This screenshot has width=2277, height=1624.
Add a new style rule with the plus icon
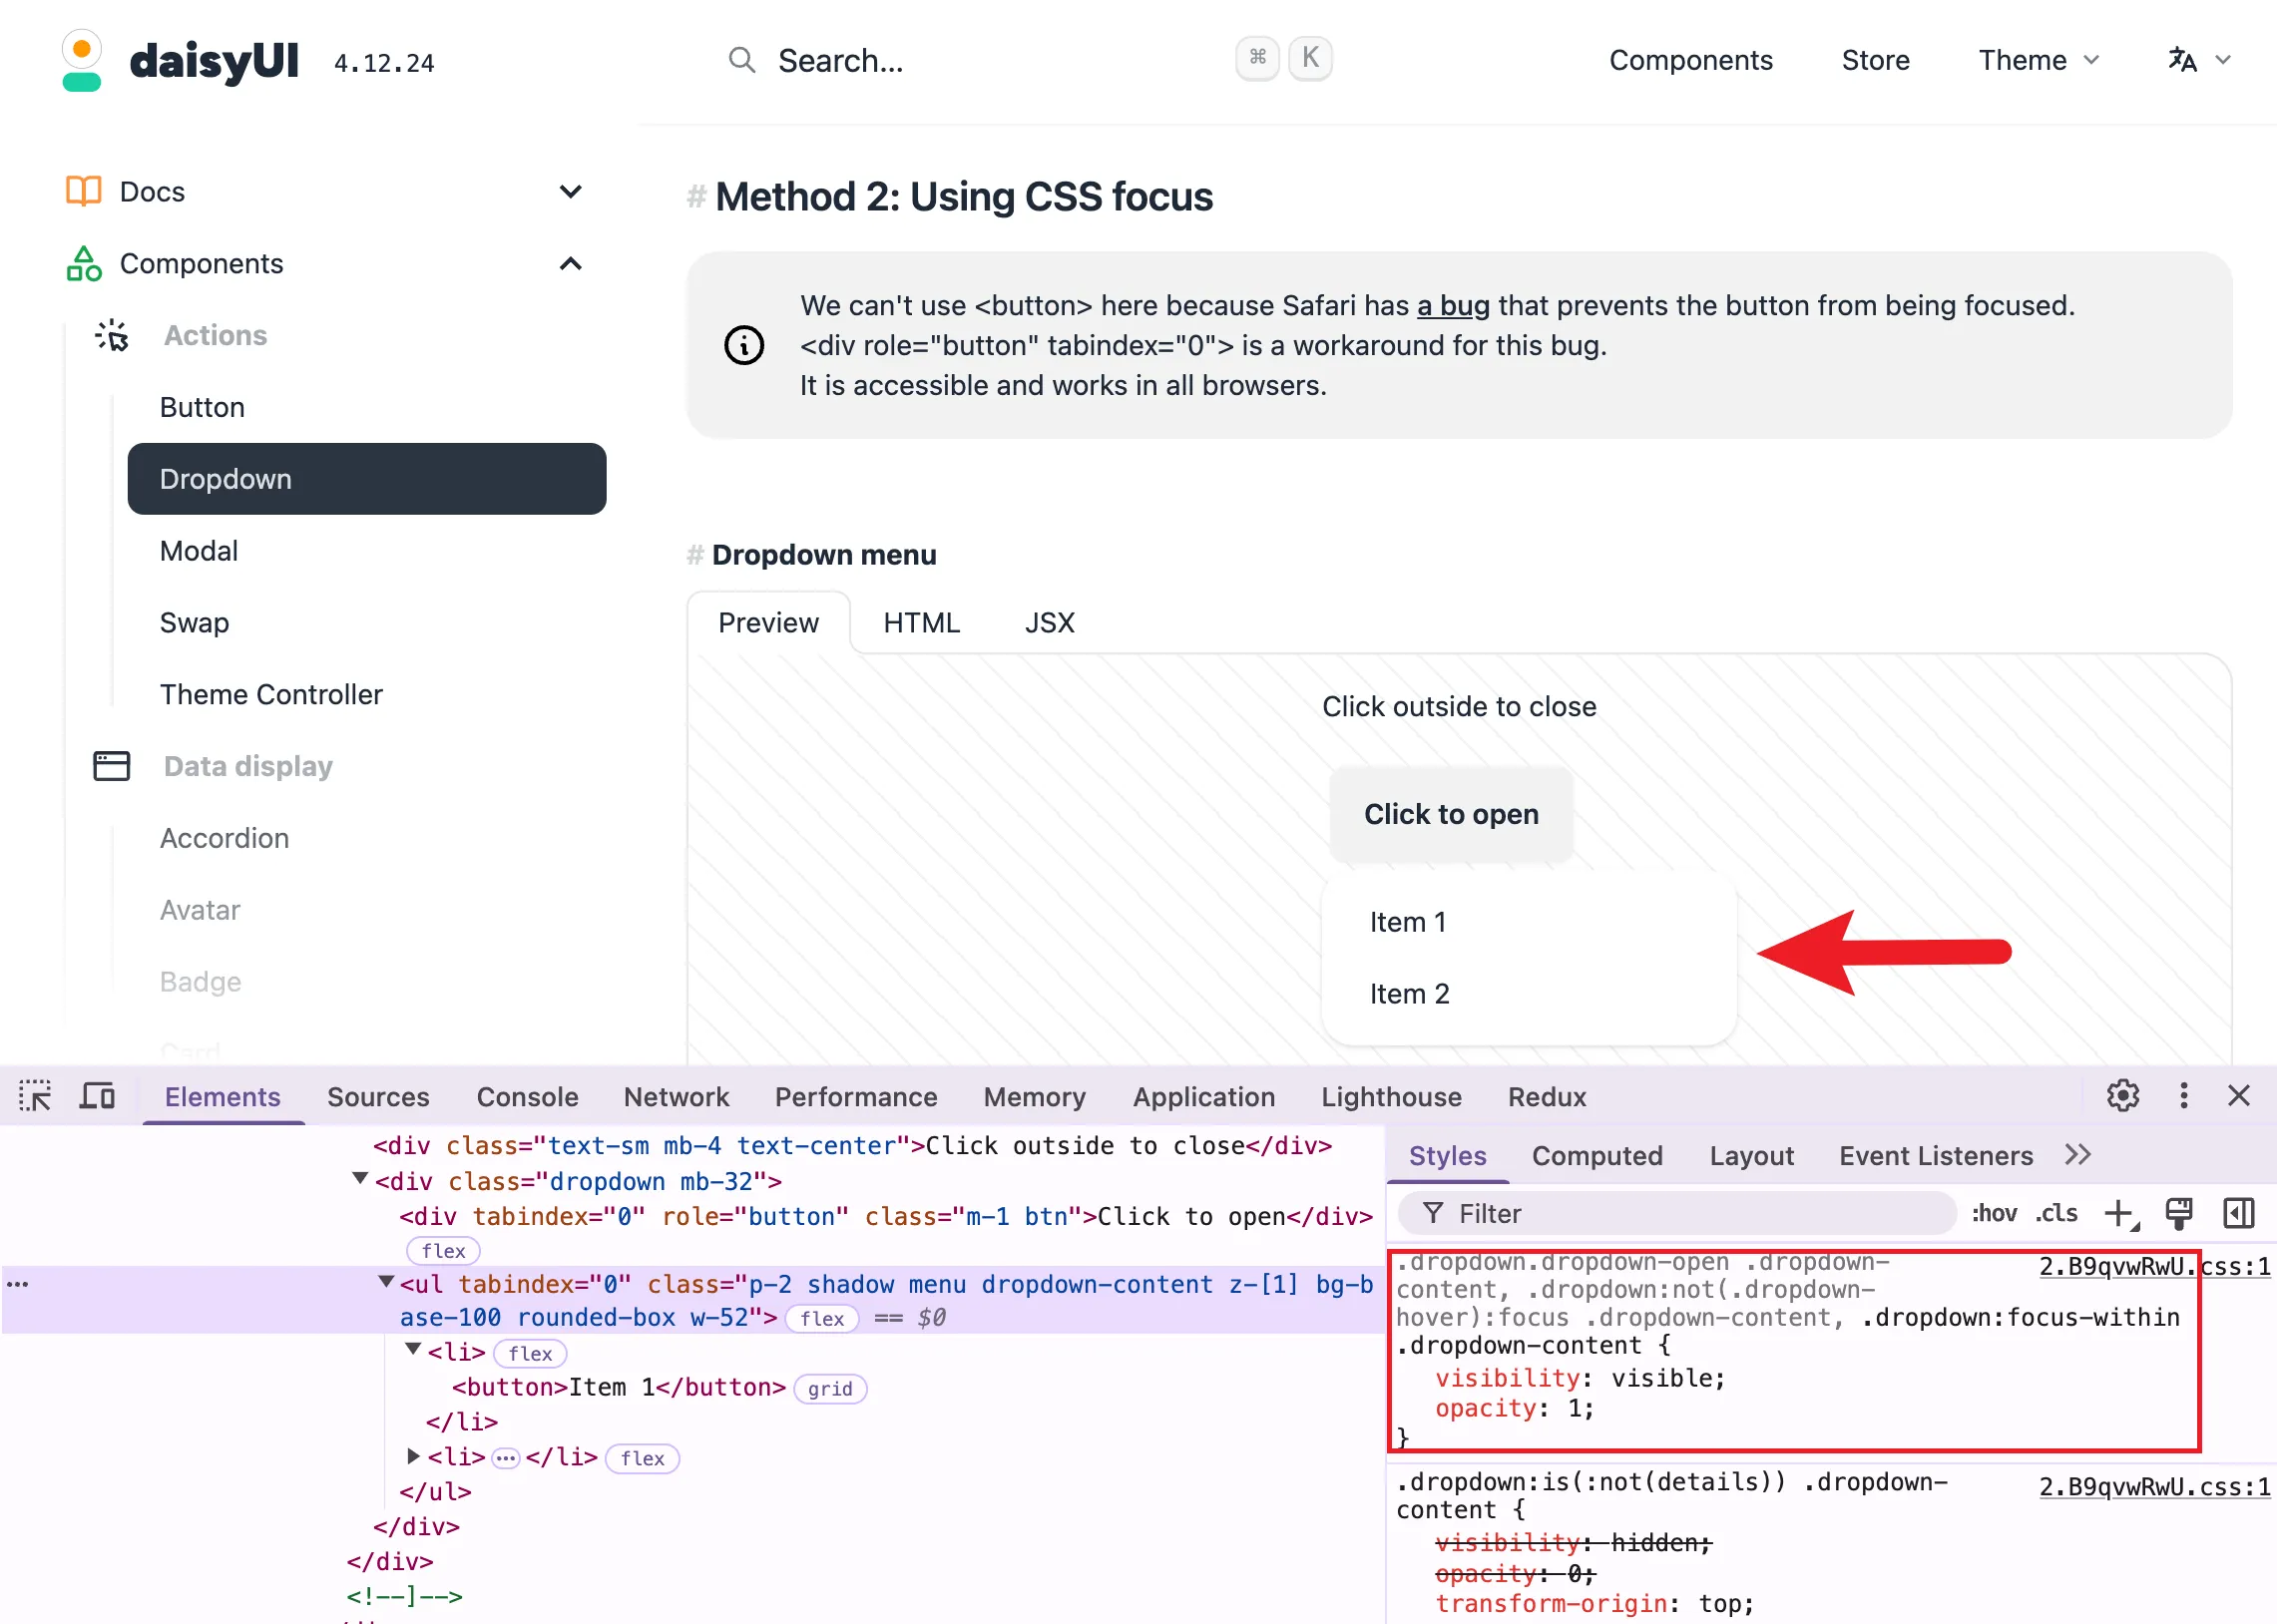[2119, 1213]
